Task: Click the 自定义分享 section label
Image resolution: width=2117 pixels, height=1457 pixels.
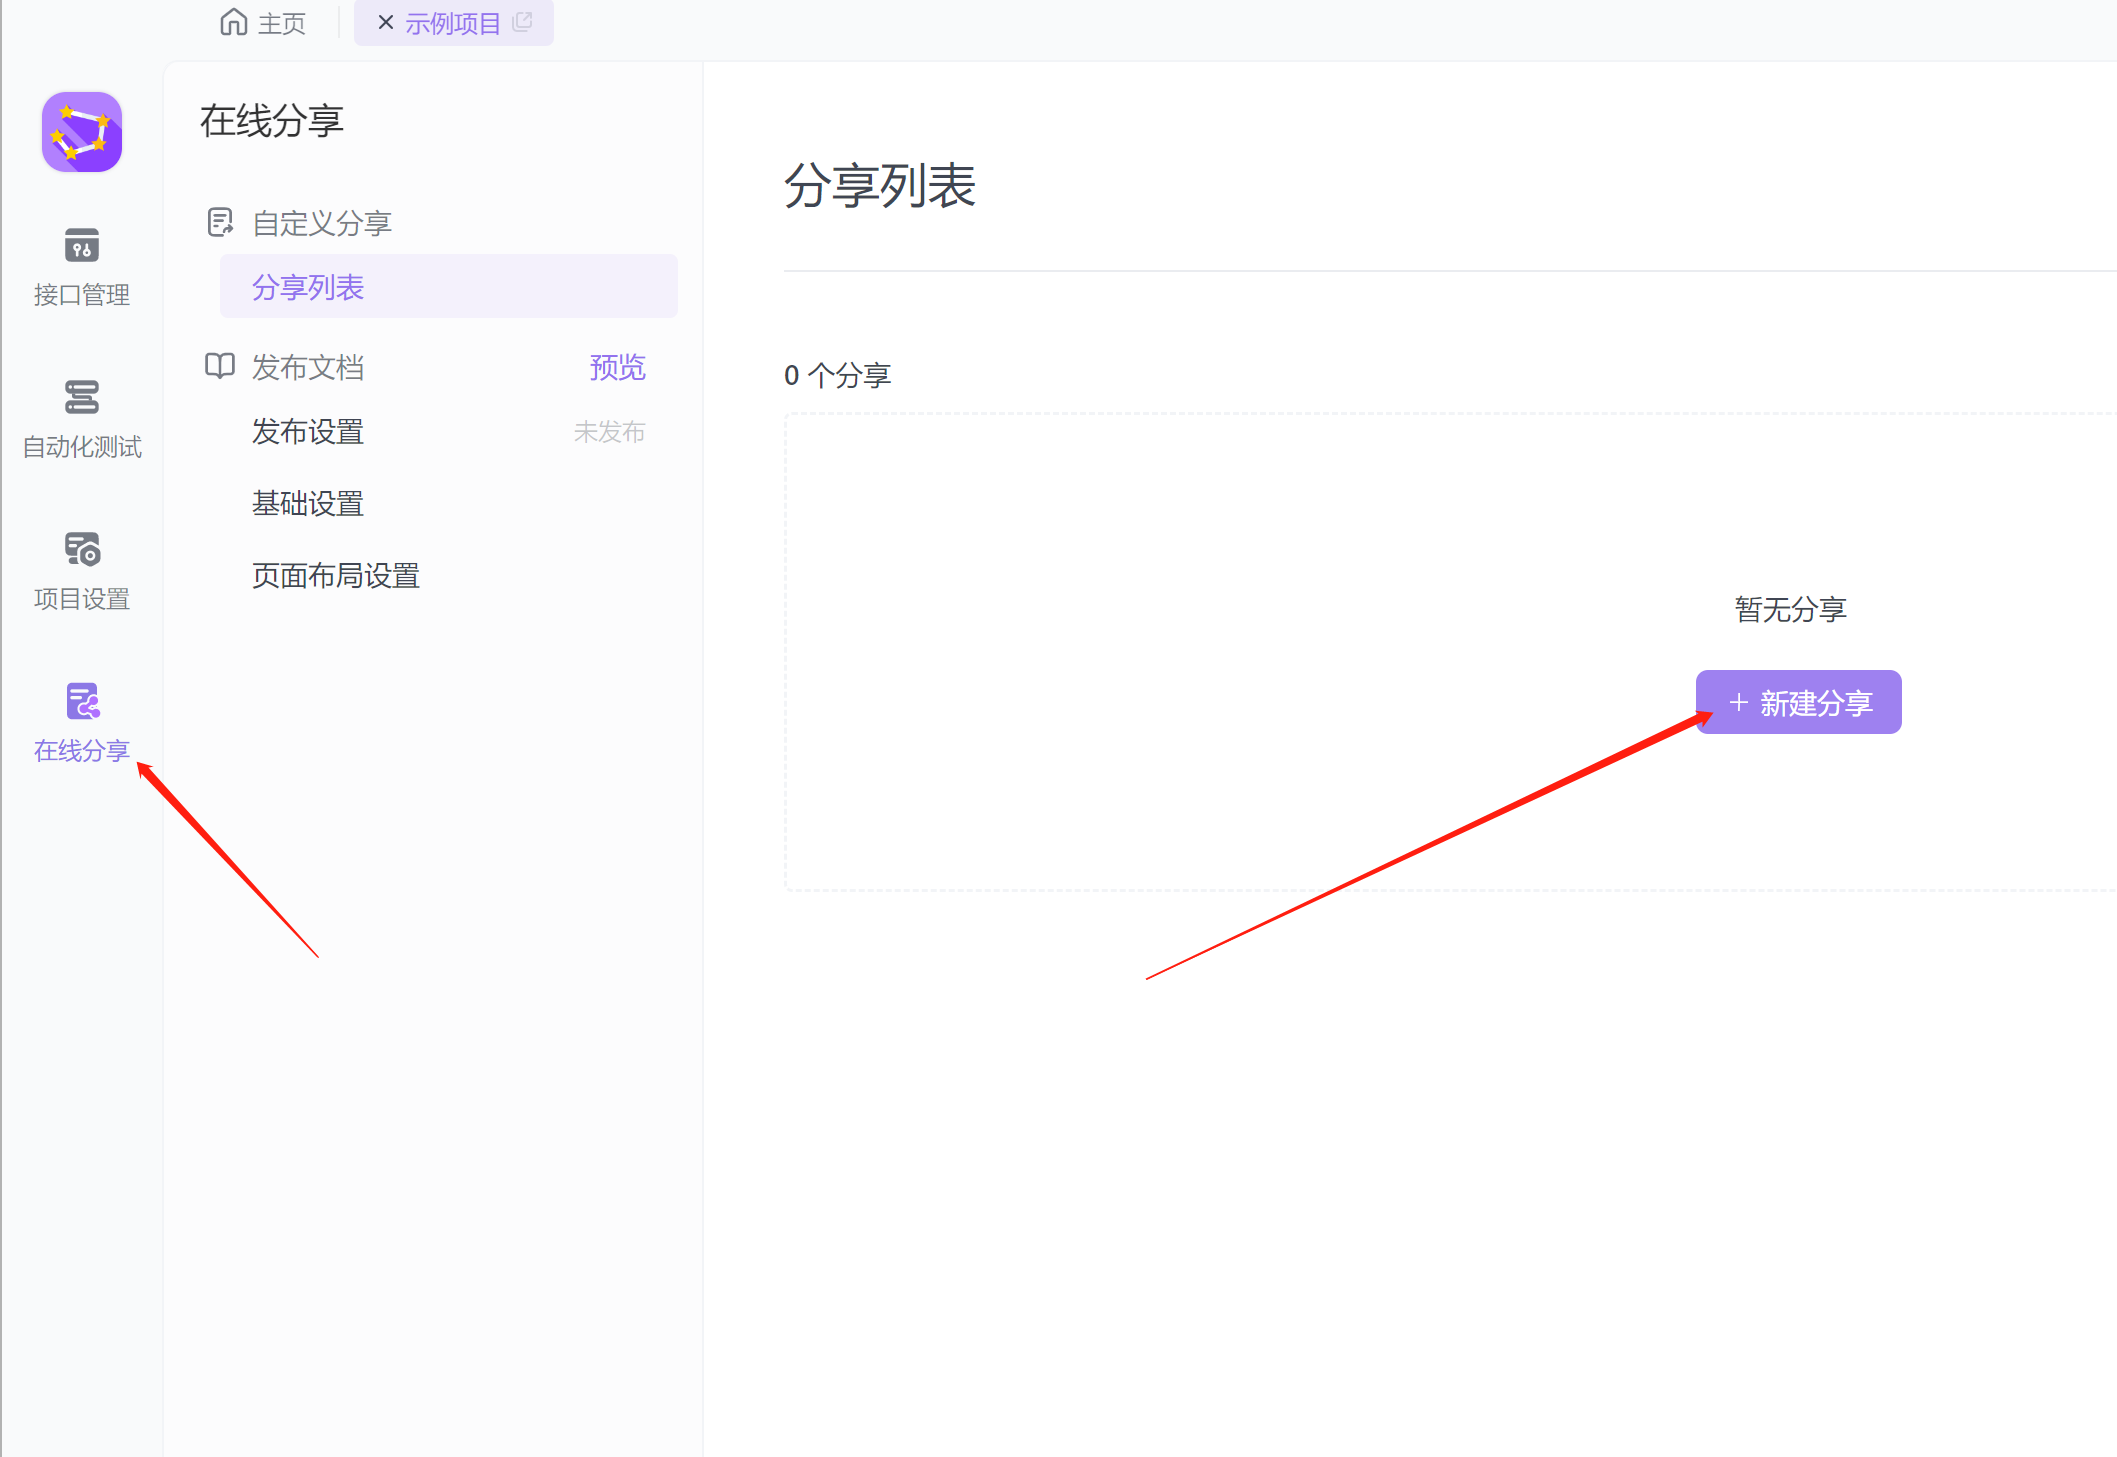Action: [322, 223]
